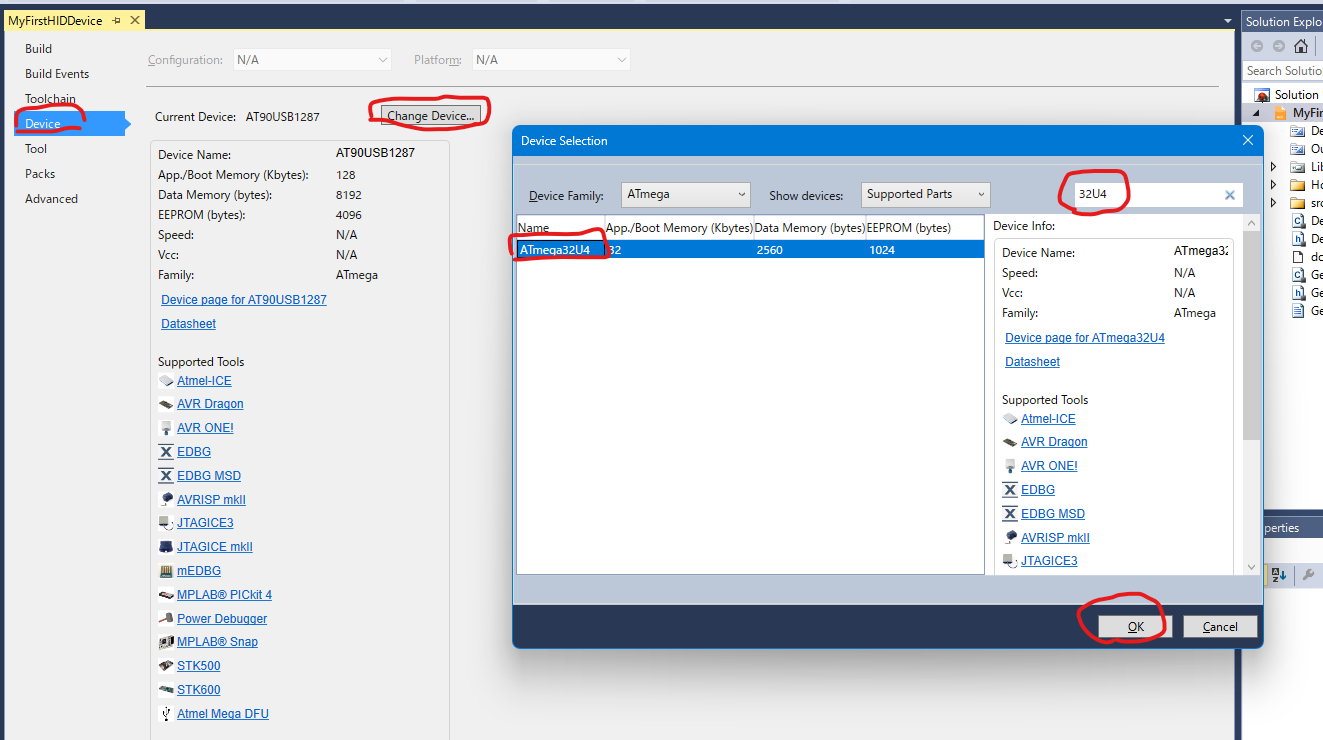
Task: Open Device page for AT90USB1287 link
Action: 244,300
